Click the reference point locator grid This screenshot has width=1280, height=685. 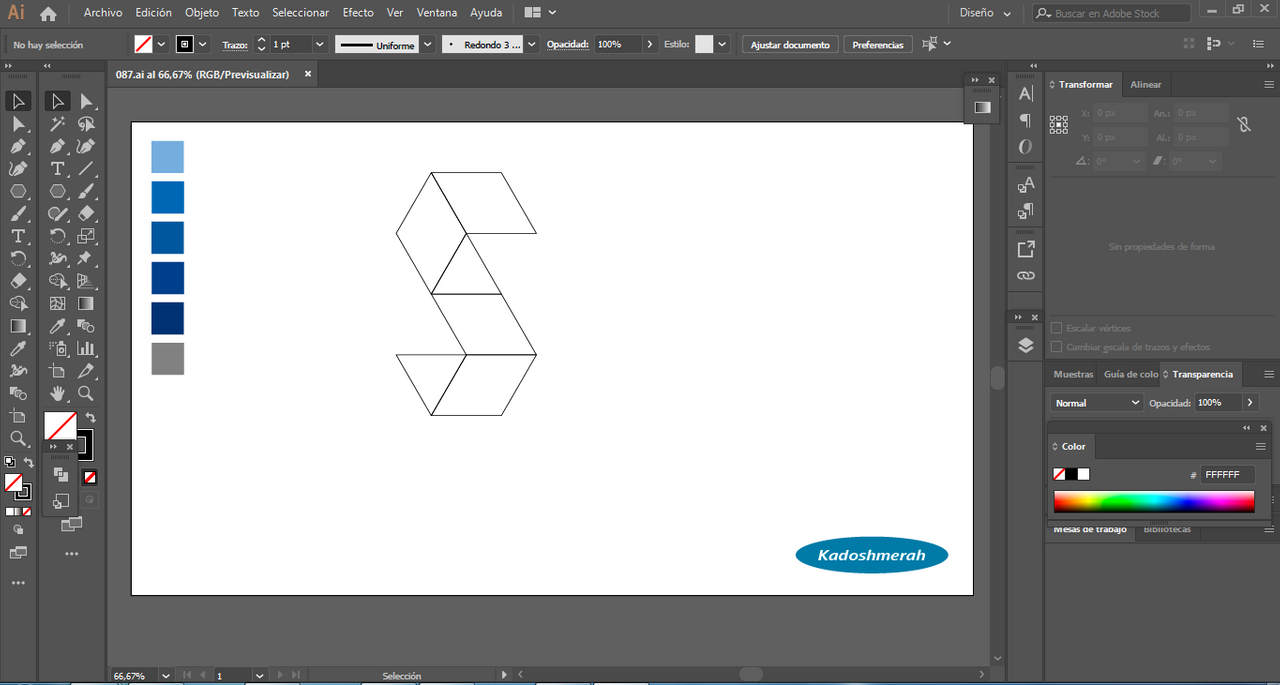click(x=1059, y=124)
